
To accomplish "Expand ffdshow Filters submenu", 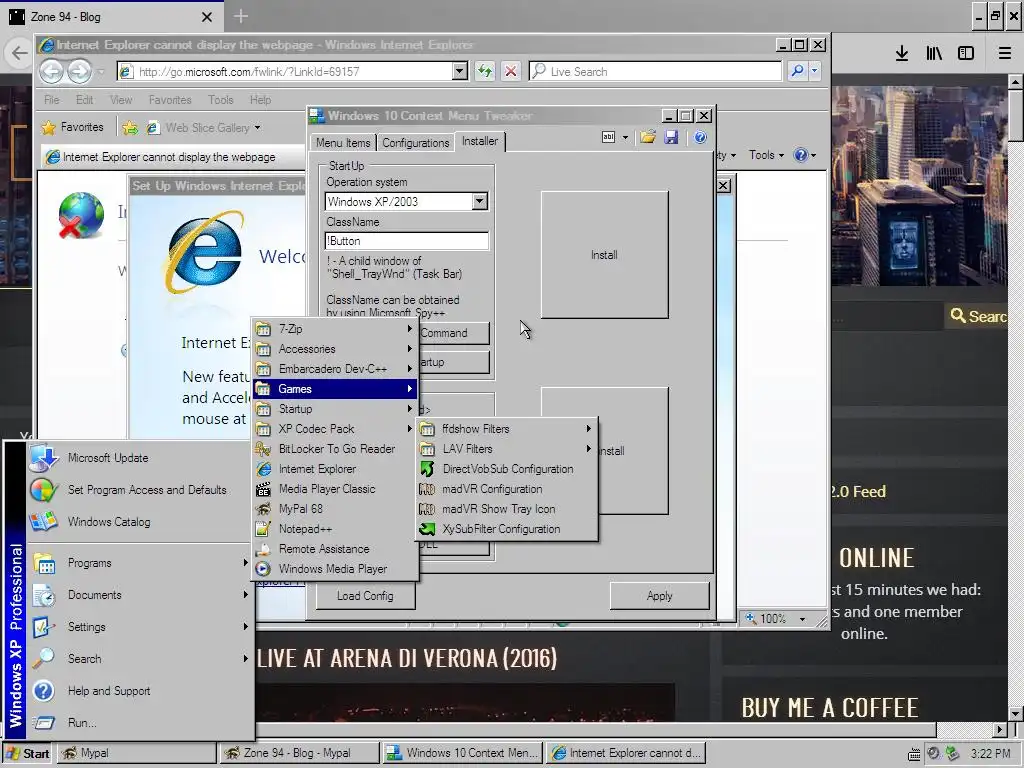I will click(507, 428).
